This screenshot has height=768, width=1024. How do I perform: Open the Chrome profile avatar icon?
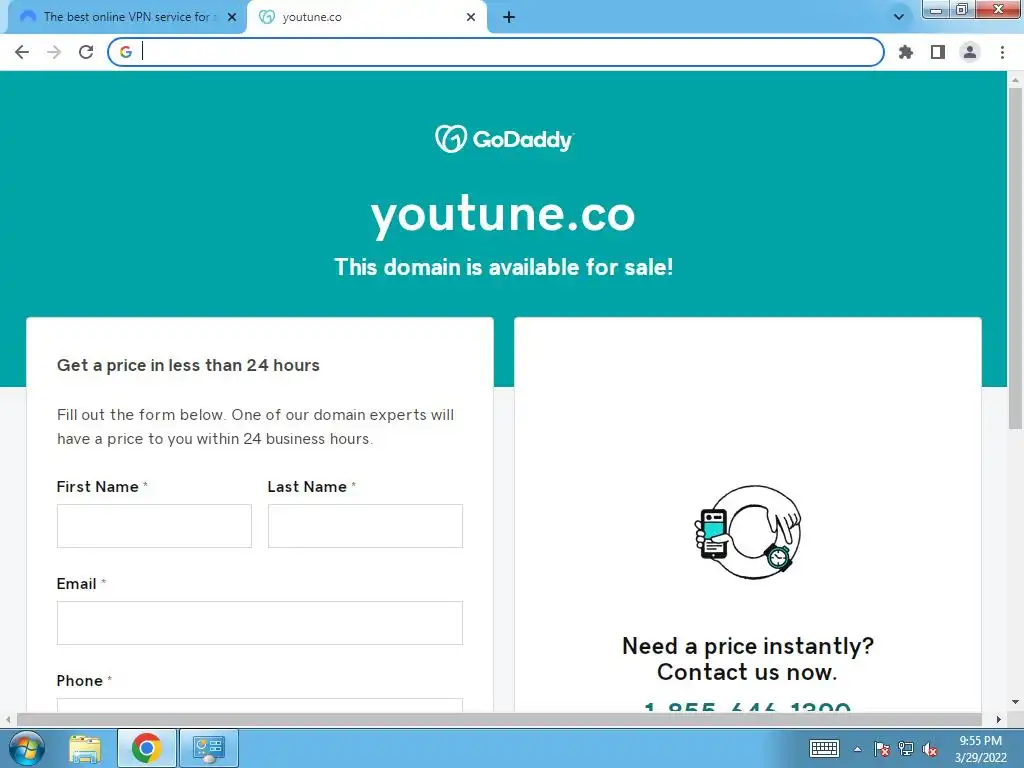pos(970,52)
